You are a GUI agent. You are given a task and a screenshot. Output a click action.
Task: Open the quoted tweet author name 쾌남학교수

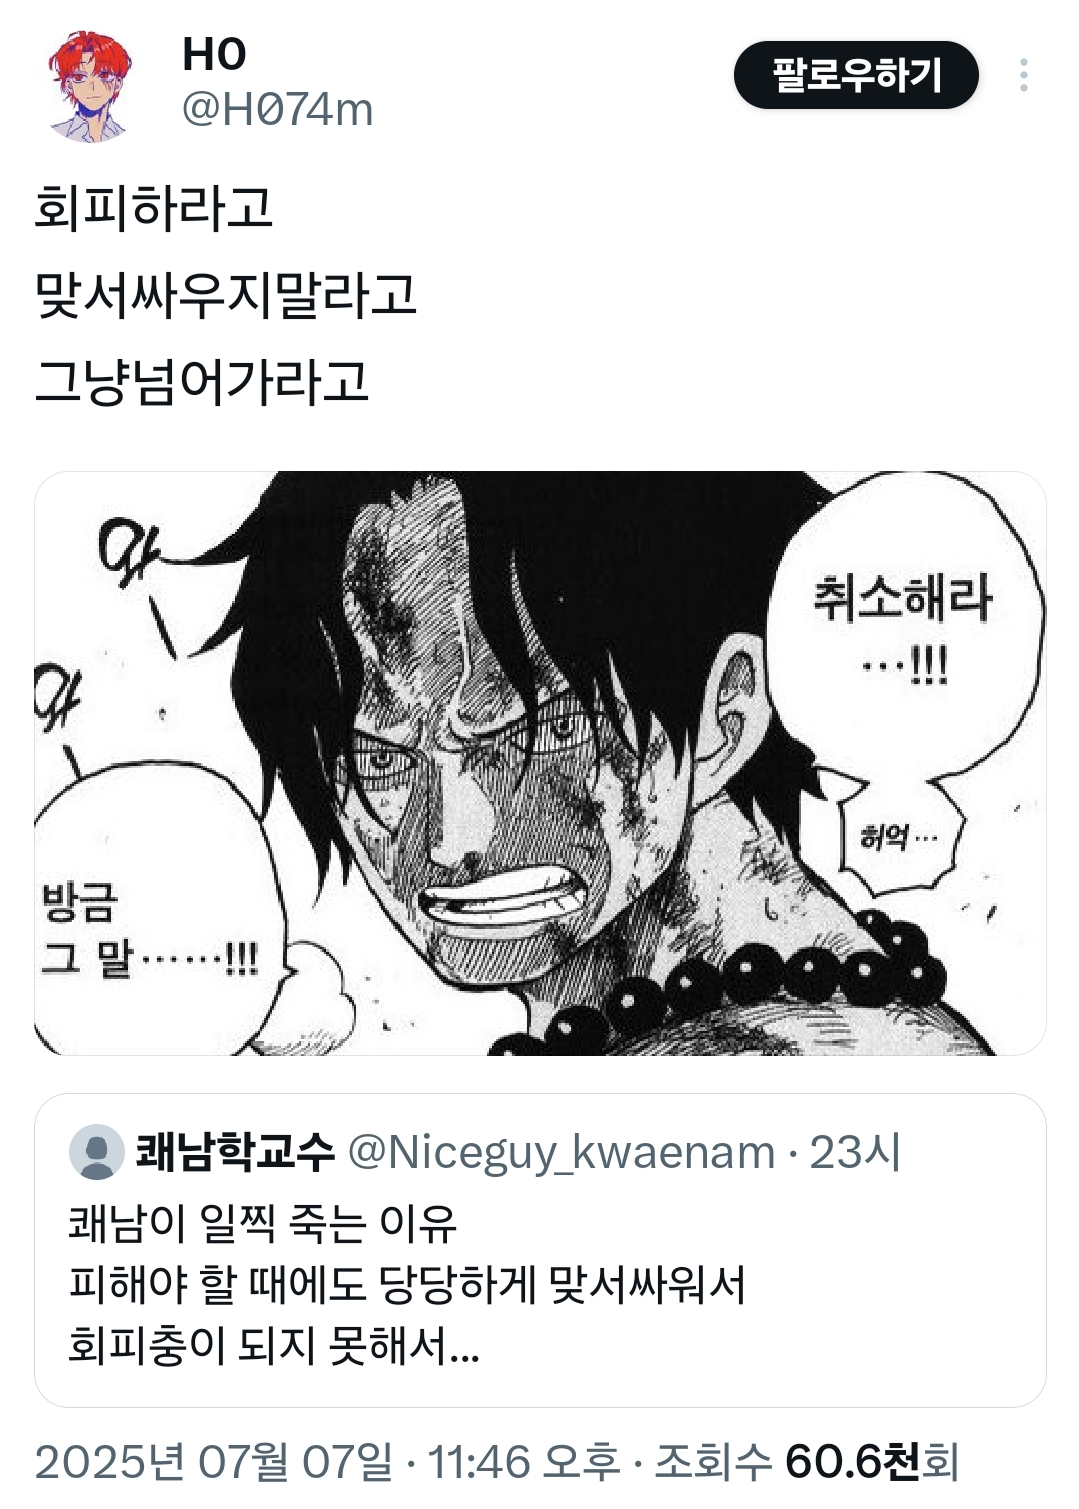click(235, 1152)
